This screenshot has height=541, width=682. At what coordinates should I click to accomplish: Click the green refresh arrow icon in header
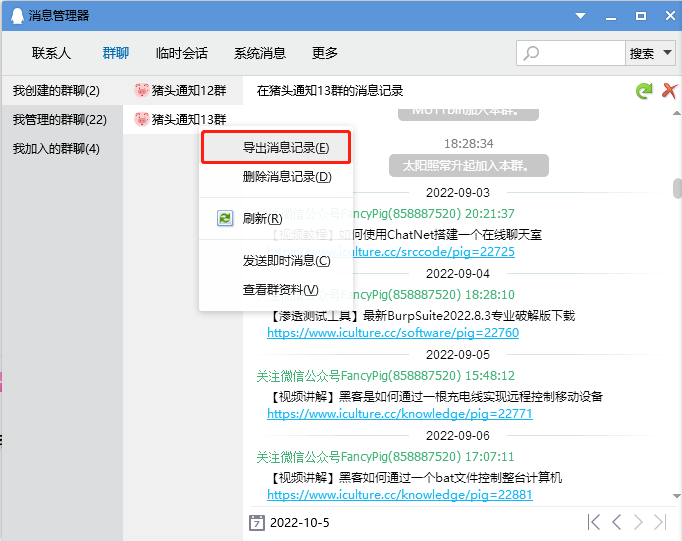[644, 90]
